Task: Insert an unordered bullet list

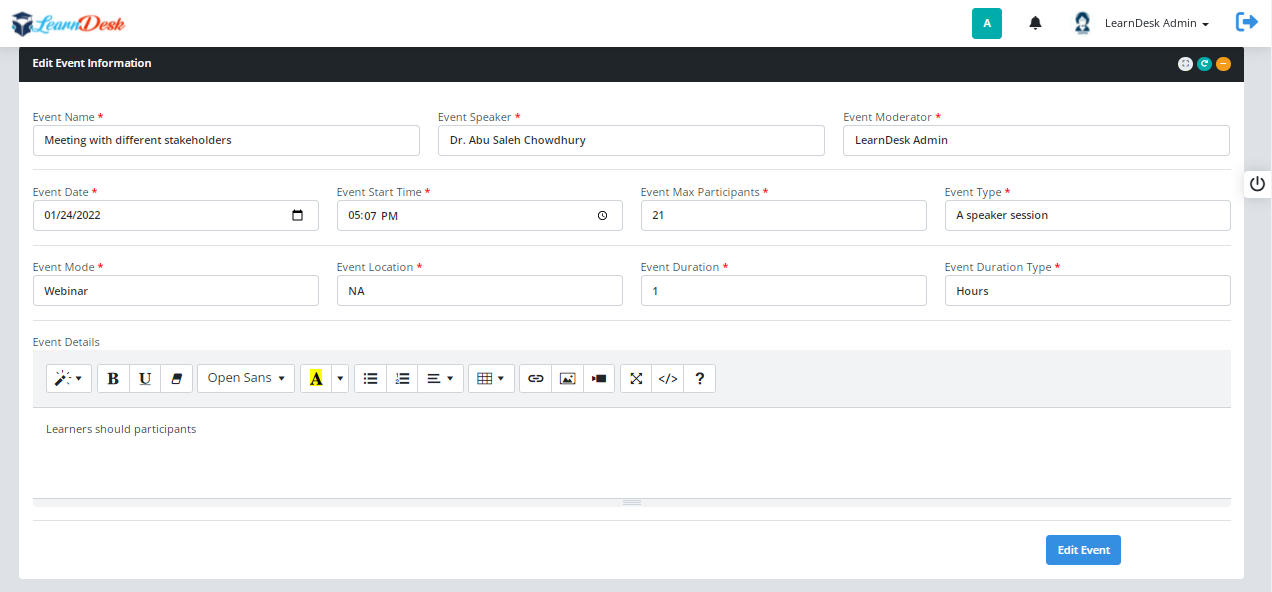Action: [x=370, y=378]
